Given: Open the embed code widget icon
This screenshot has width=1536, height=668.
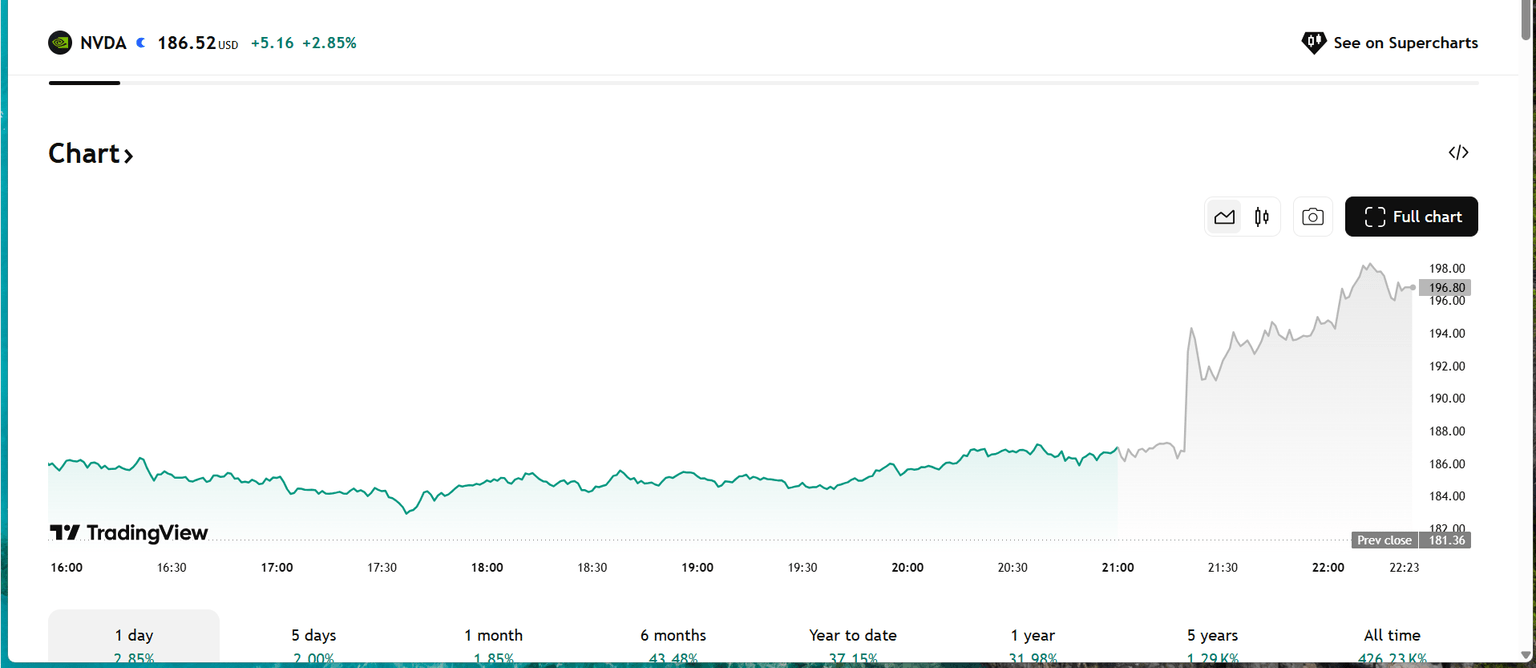Looking at the screenshot, I should (x=1458, y=153).
